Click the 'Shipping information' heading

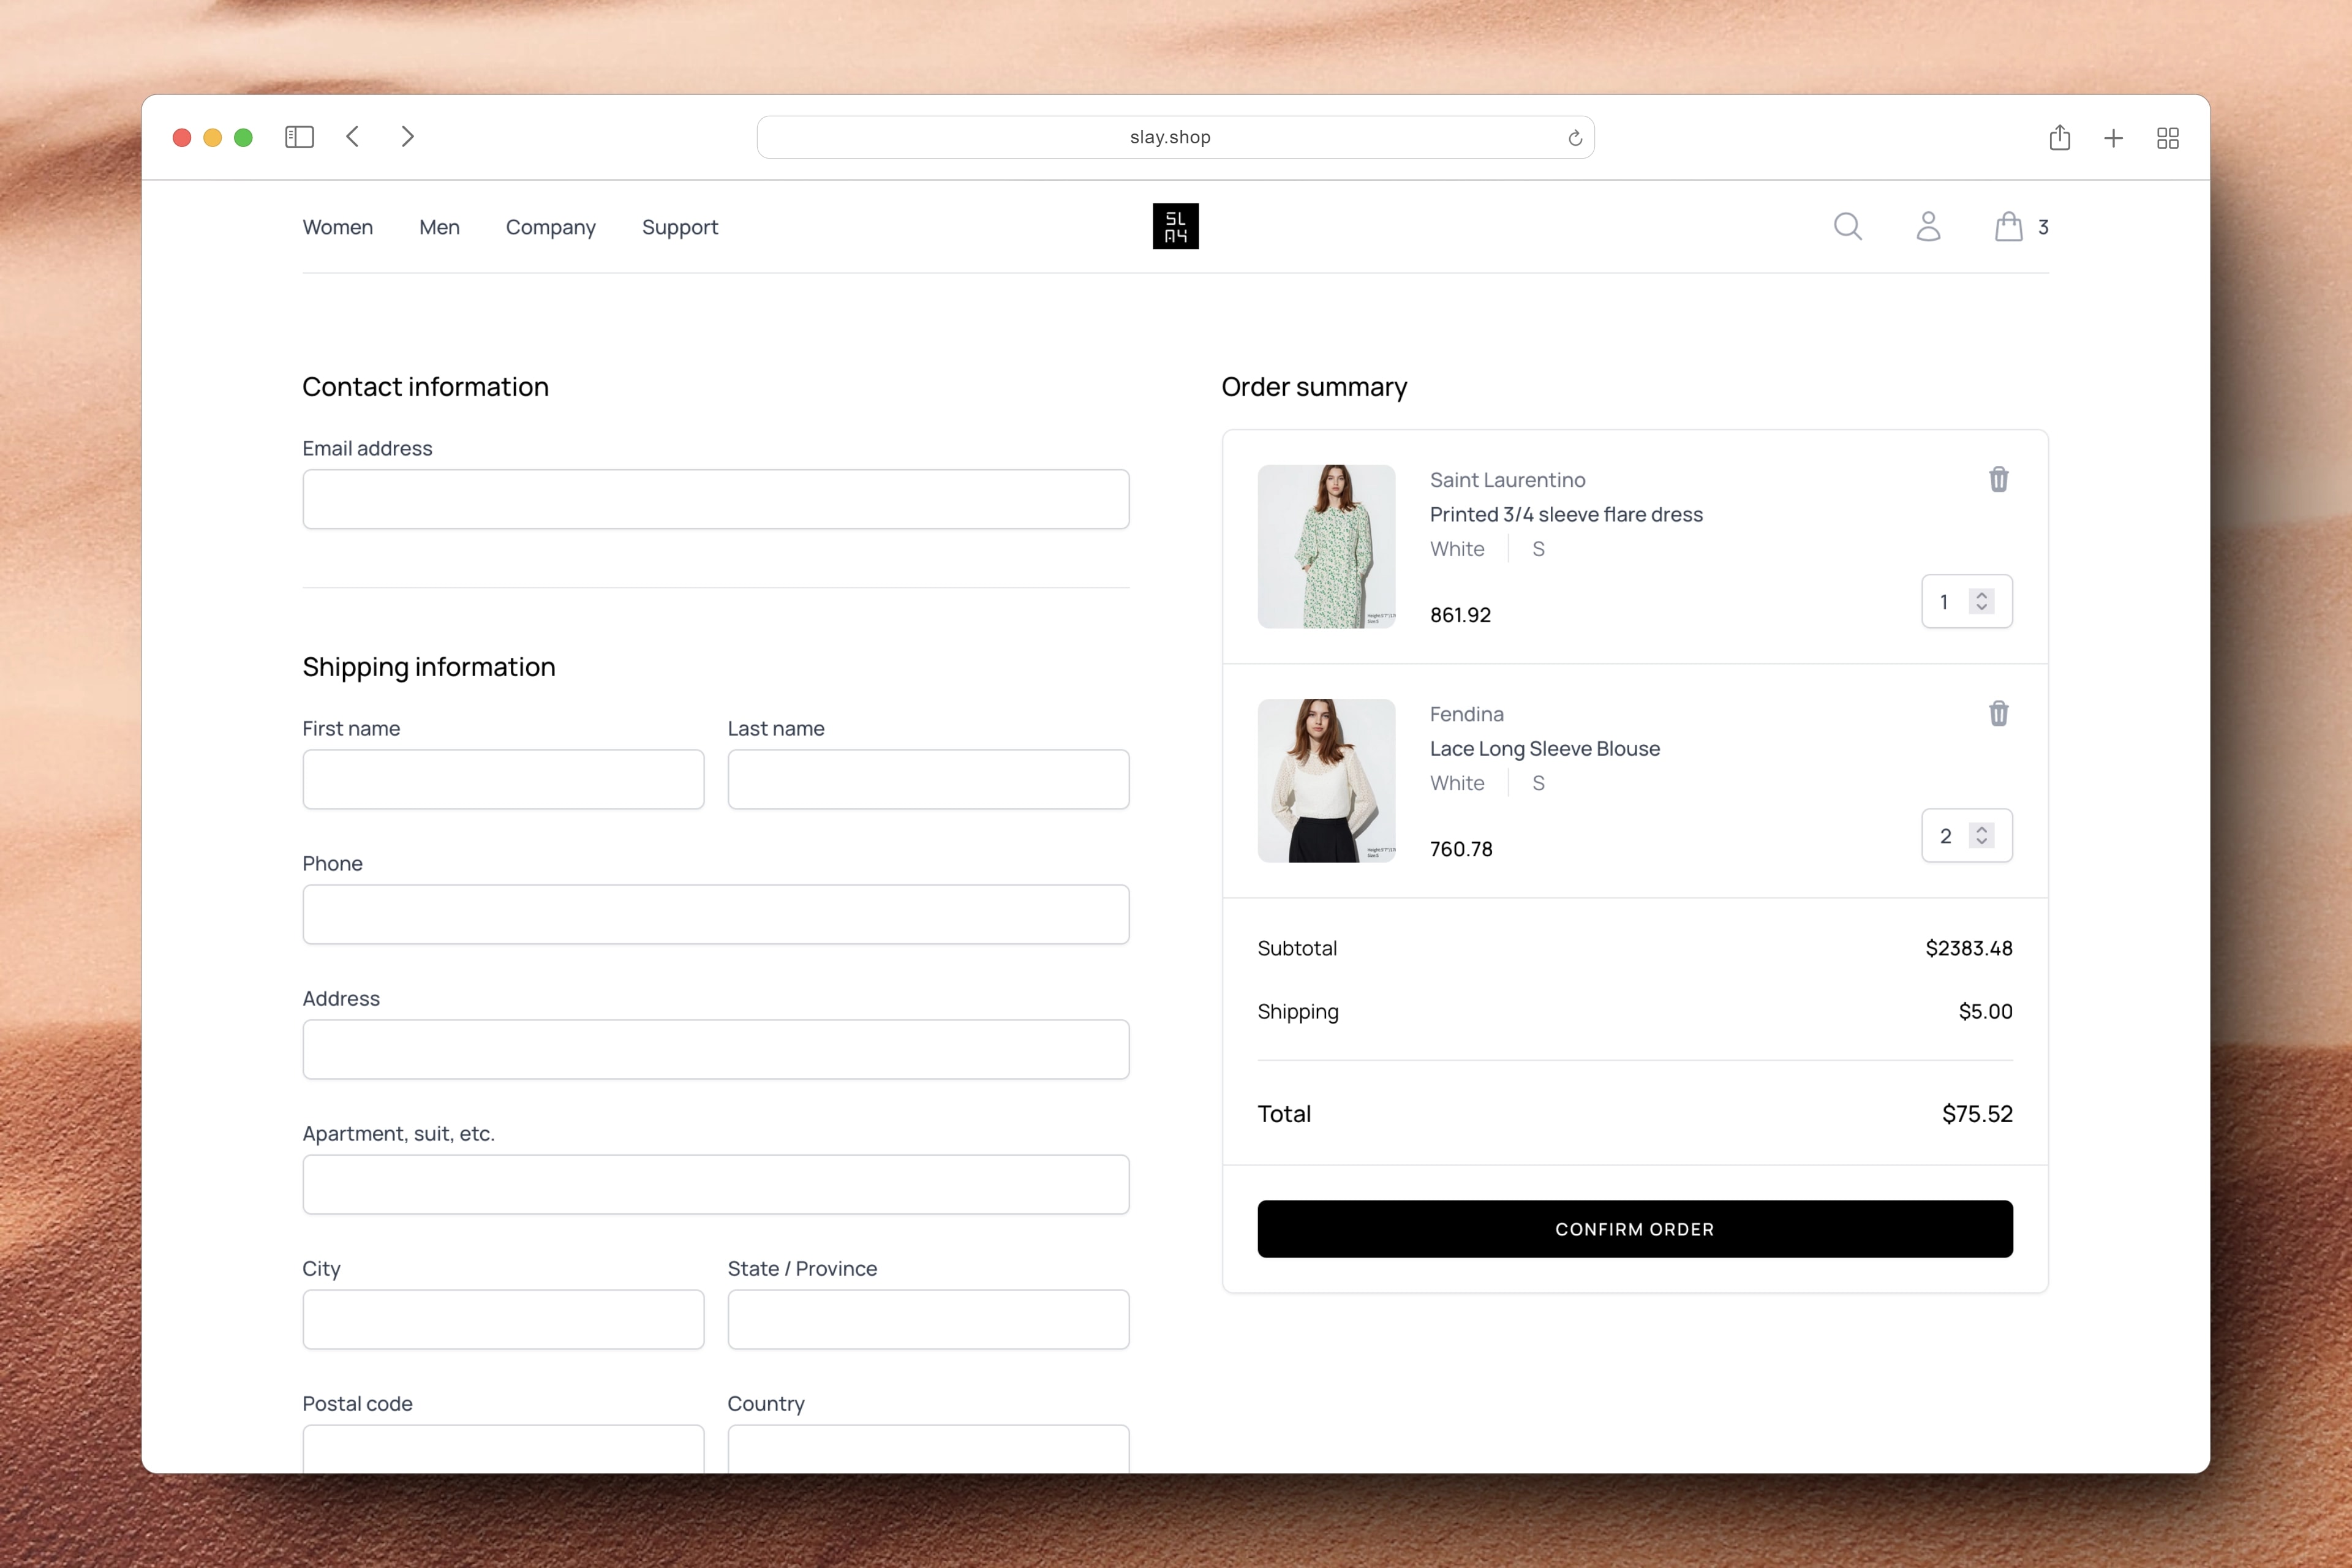428,667
